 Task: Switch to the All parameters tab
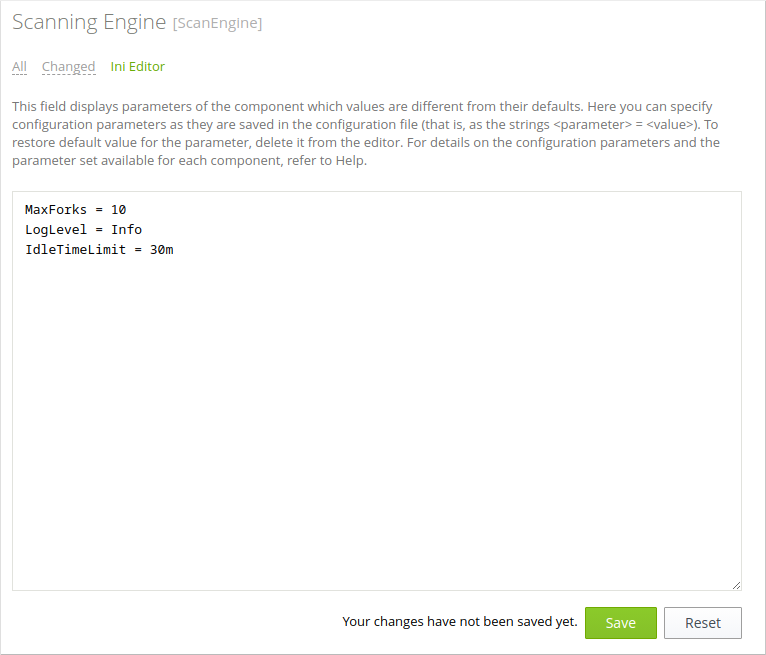pyautogui.click(x=20, y=66)
